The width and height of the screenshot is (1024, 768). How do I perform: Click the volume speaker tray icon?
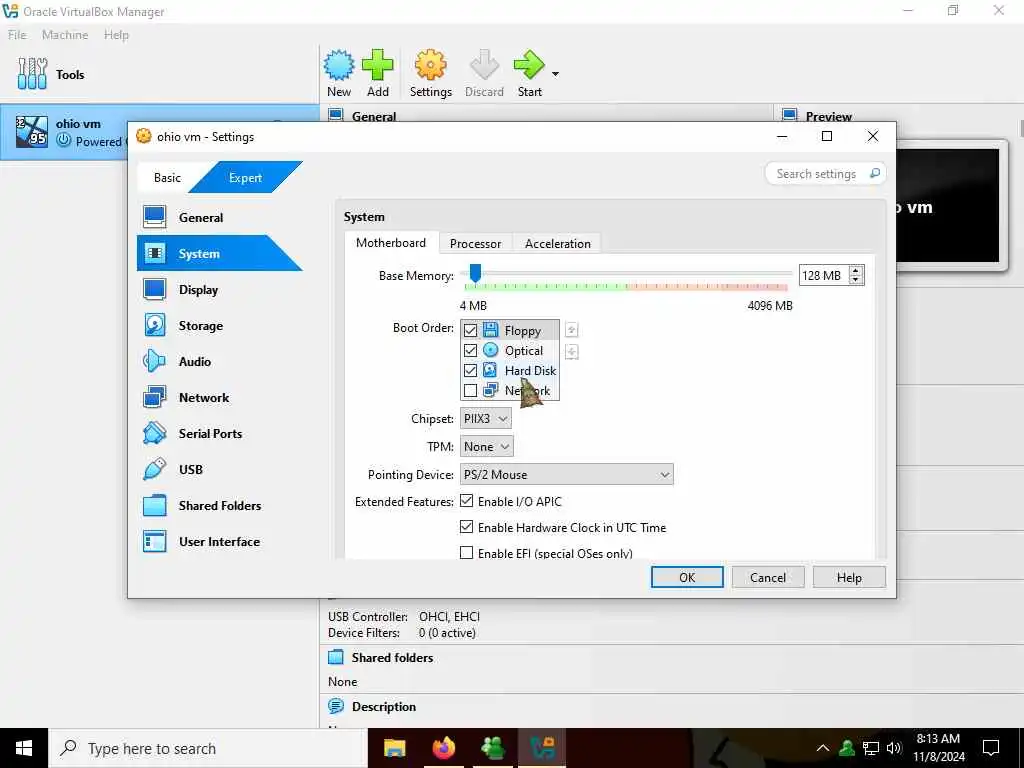(x=894, y=748)
